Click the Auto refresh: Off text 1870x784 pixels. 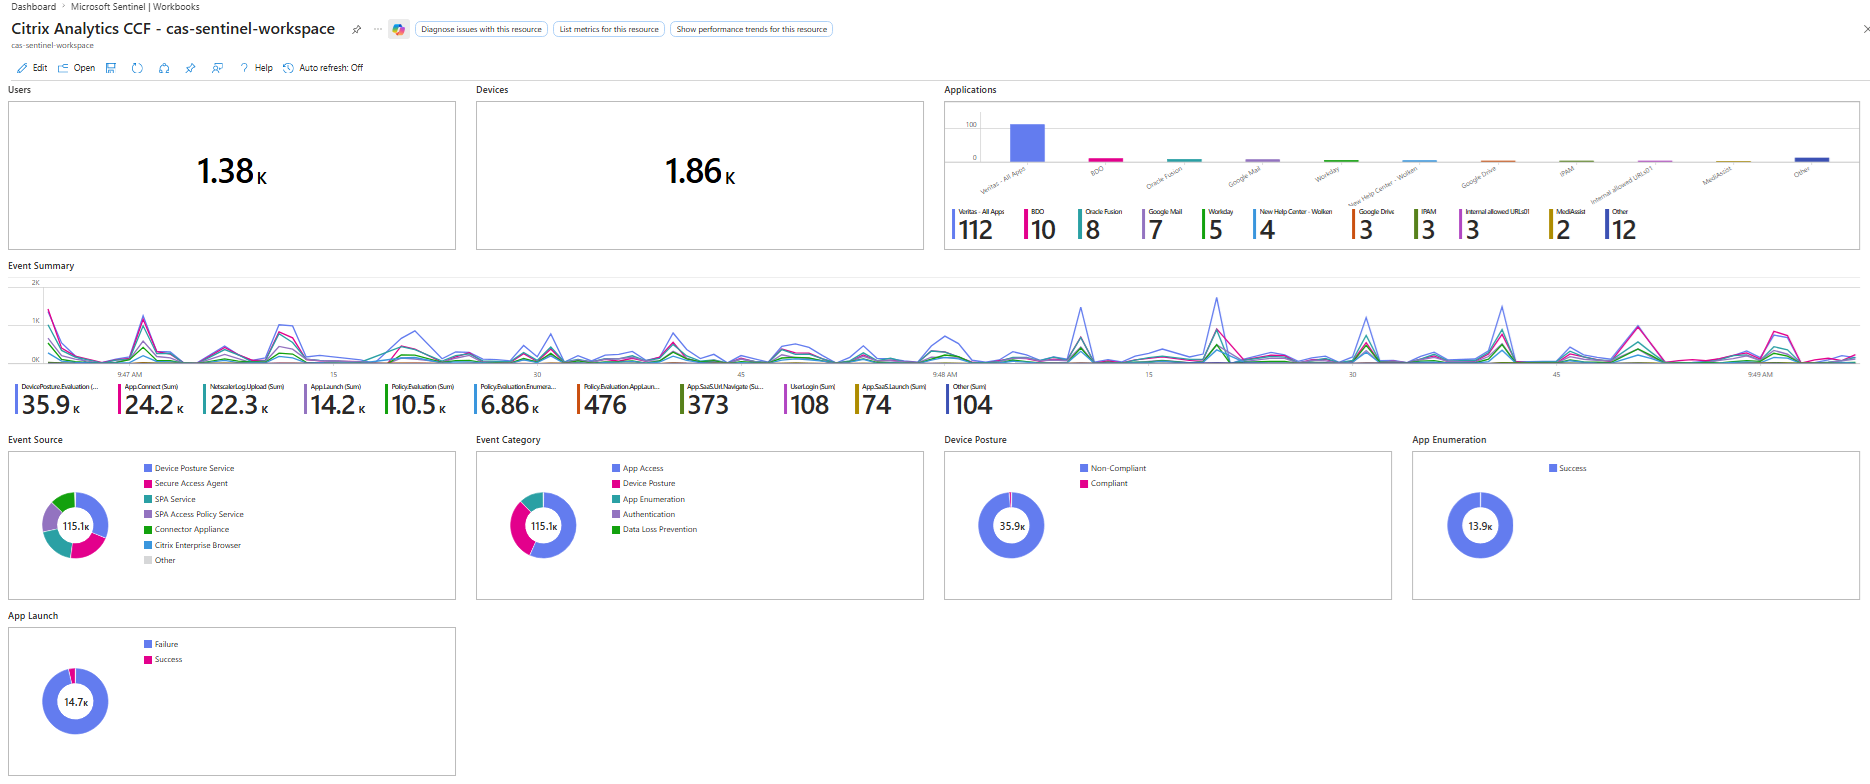[331, 68]
